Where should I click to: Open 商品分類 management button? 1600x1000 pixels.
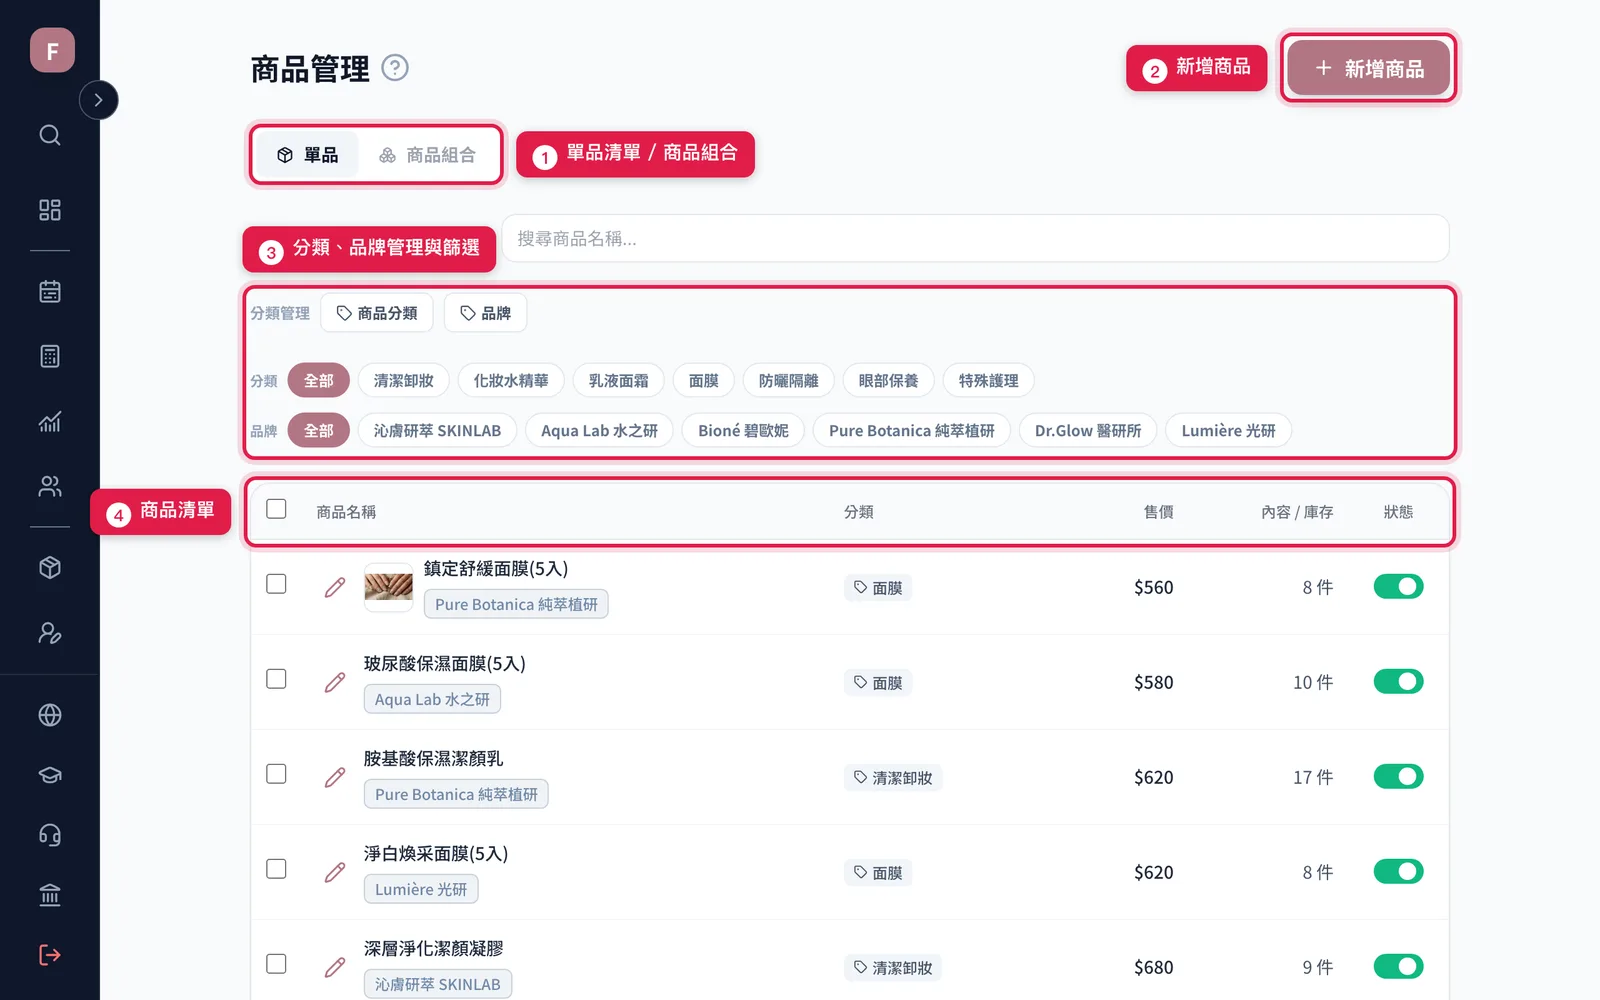[x=377, y=313]
